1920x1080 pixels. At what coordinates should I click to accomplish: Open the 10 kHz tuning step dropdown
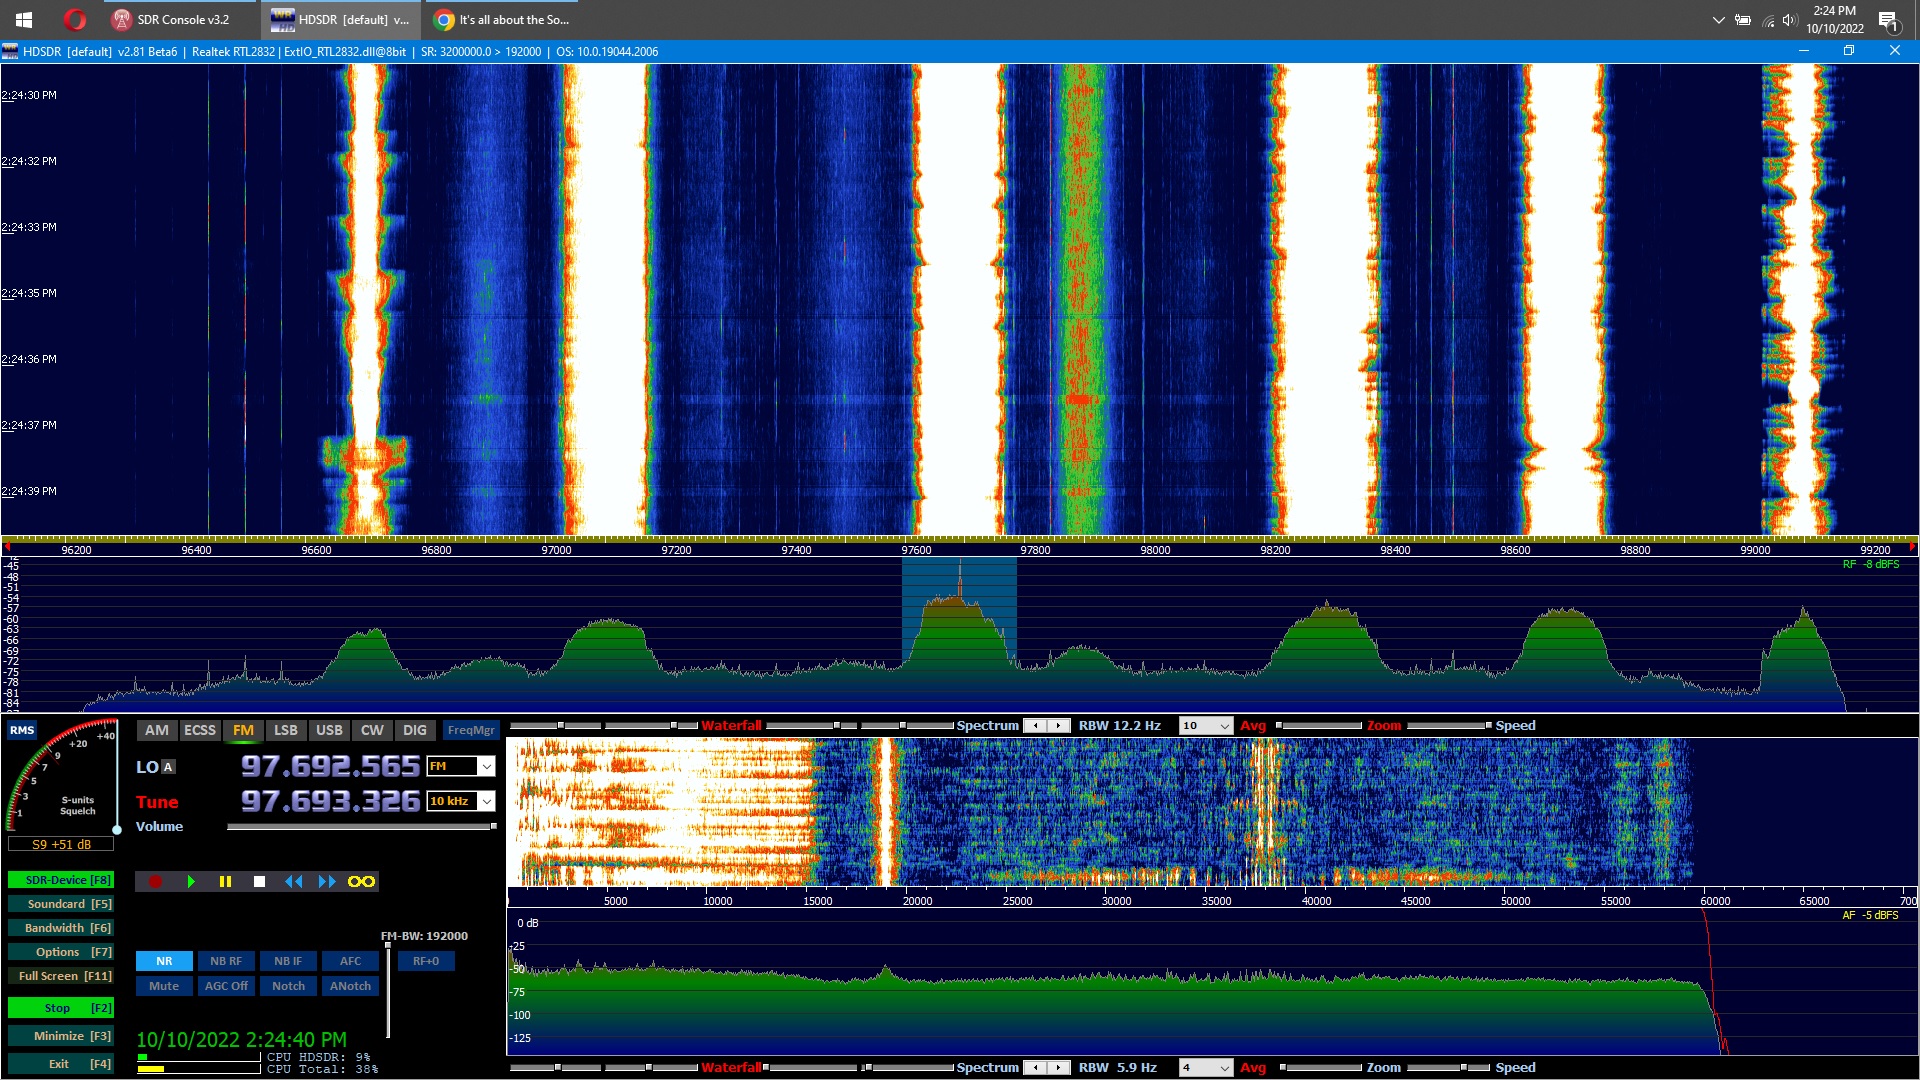tap(486, 801)
